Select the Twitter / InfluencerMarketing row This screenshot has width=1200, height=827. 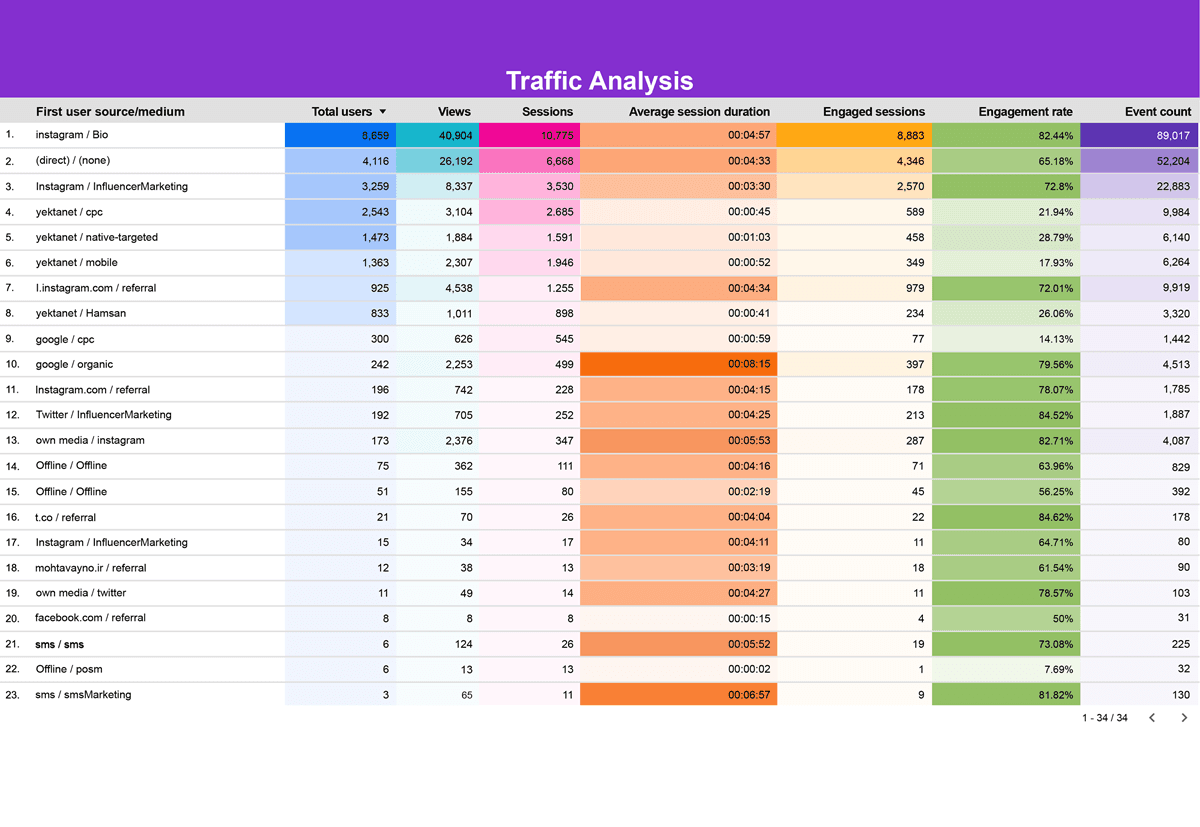coord(103,415)
